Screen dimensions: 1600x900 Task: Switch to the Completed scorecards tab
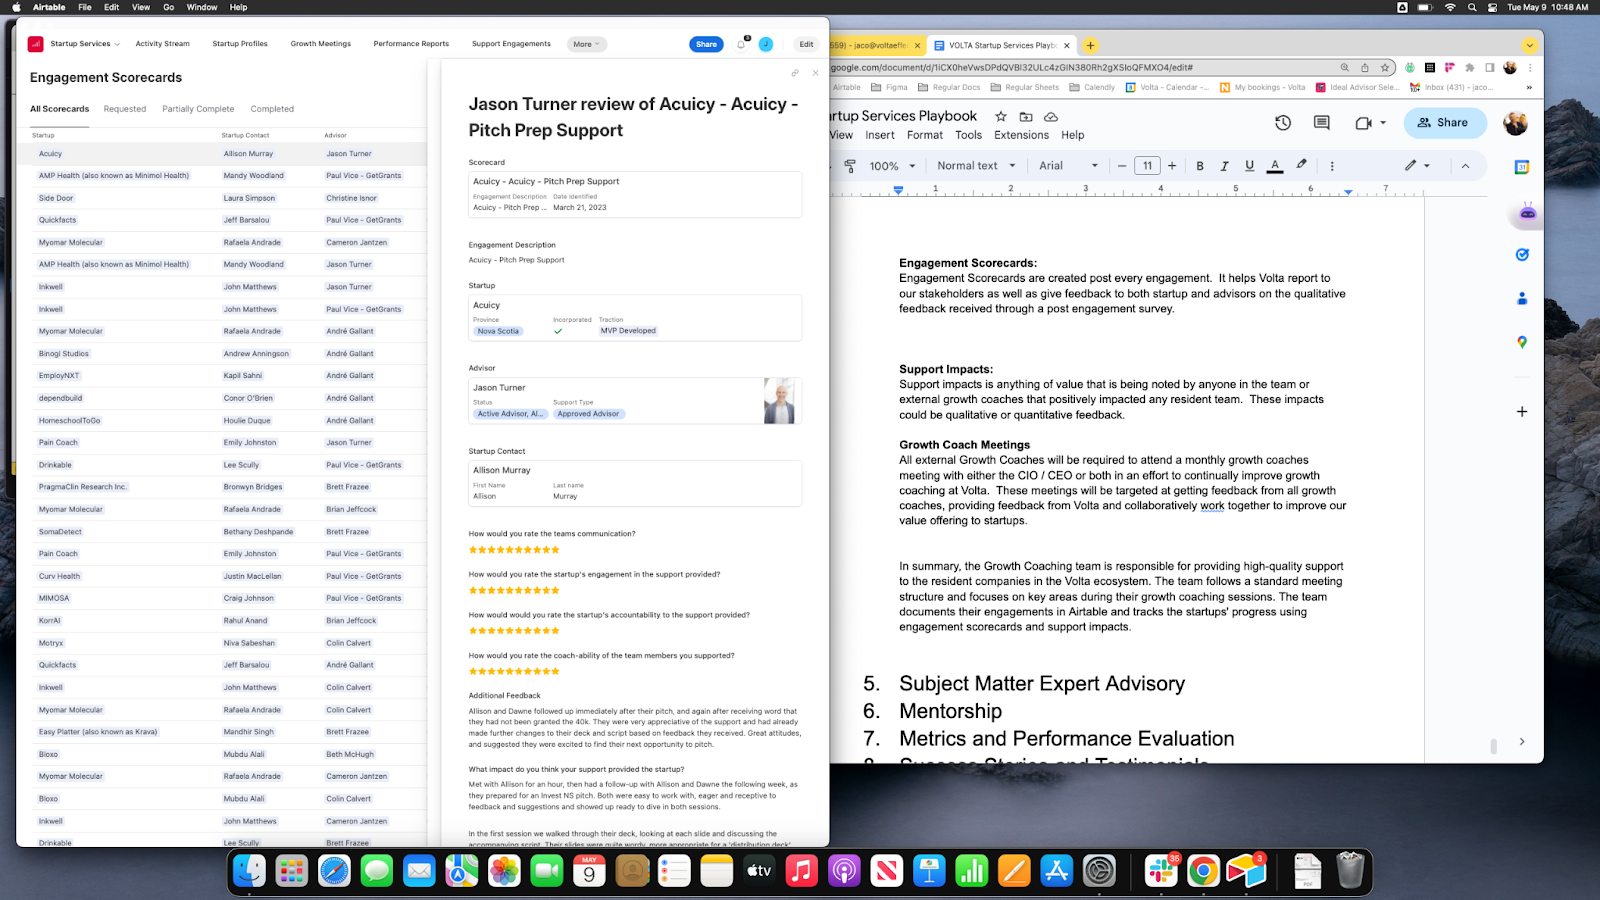(x=272, y=109)
